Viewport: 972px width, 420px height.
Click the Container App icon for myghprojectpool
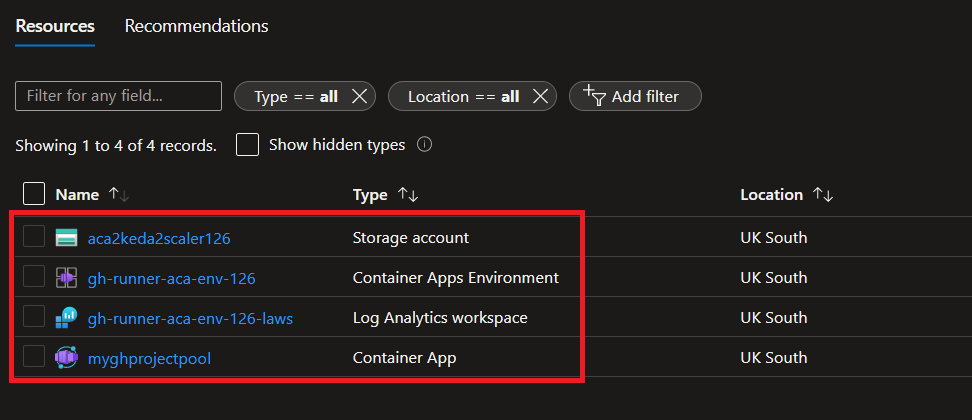(x=66, y=357)
